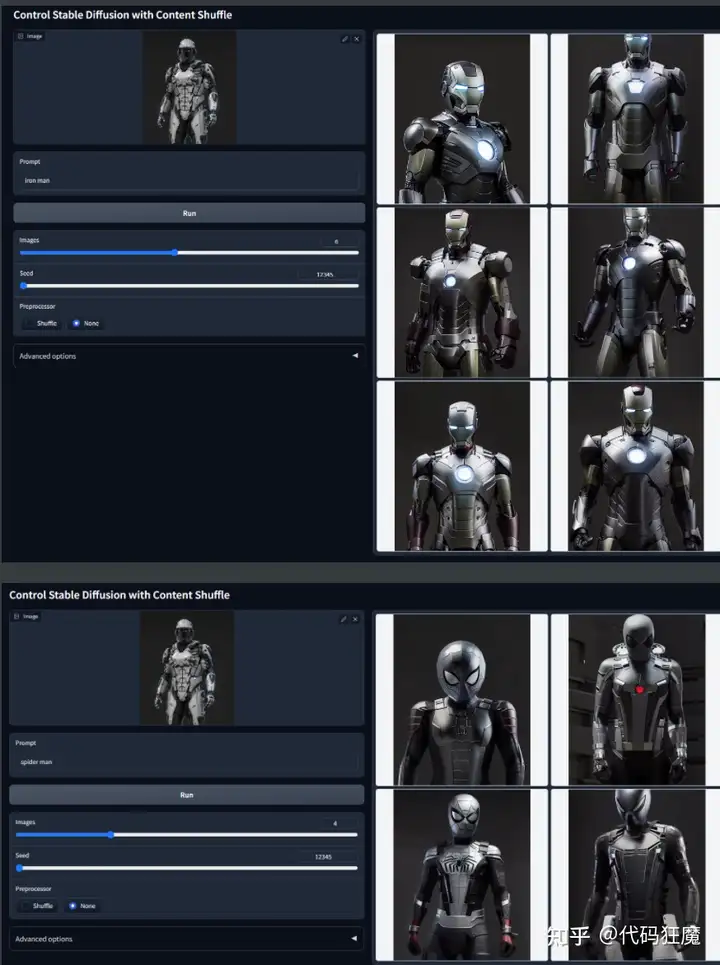Click the edit pencil icon in the iron man panel

coord(345,39)
